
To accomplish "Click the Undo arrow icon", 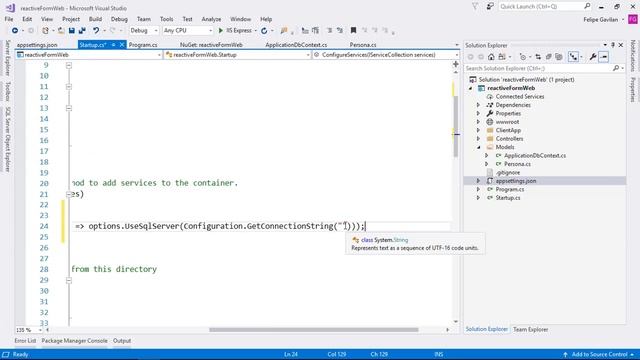I will point(96,31).
